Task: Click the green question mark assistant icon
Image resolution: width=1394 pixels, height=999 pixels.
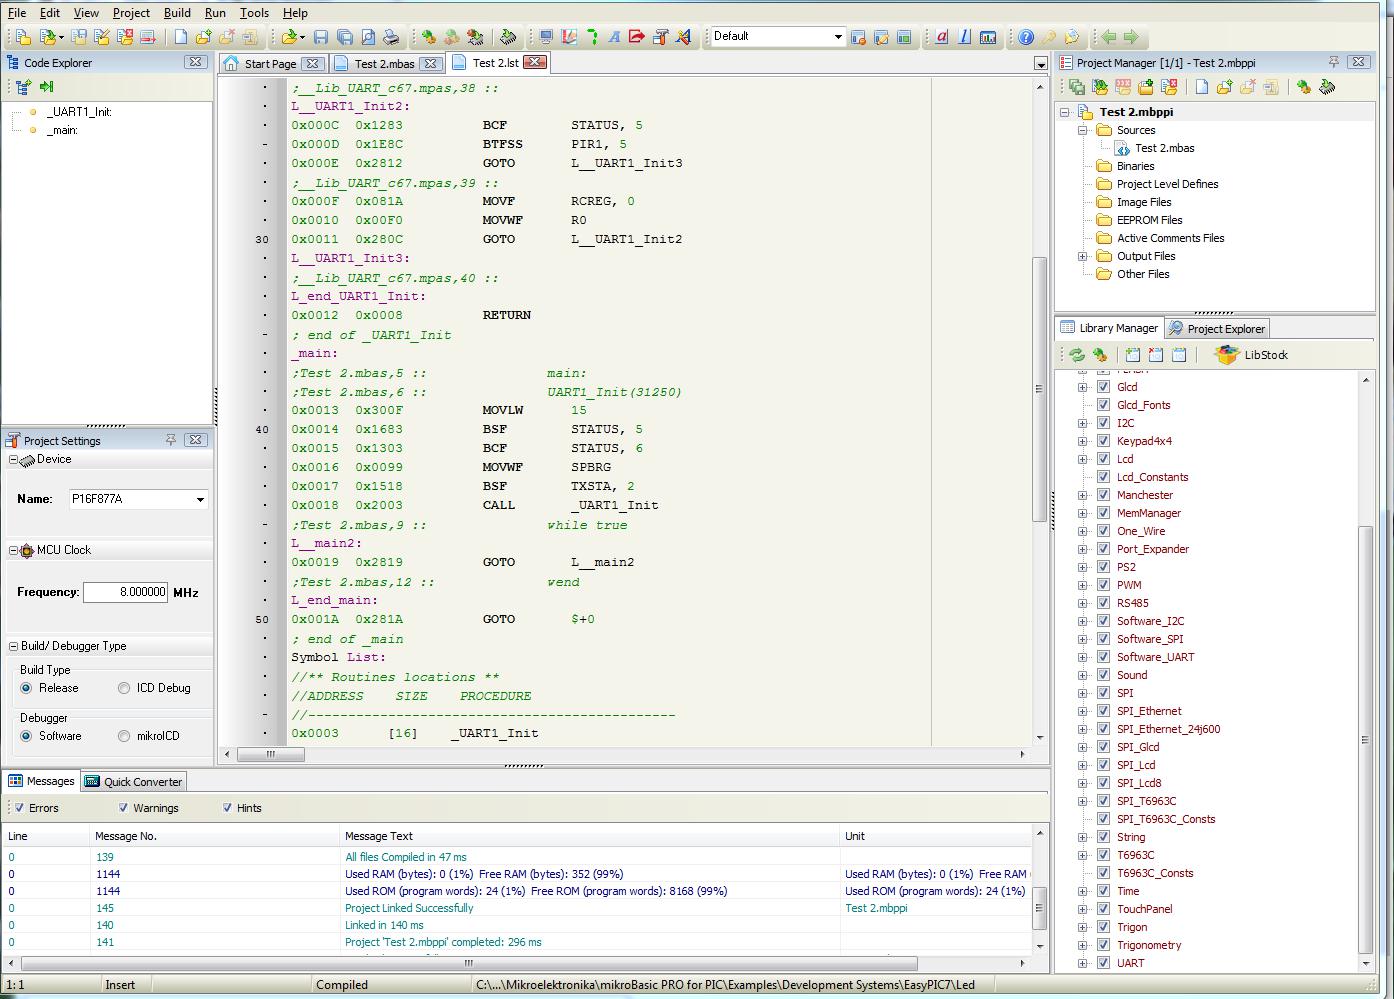Action: point(592,37)
